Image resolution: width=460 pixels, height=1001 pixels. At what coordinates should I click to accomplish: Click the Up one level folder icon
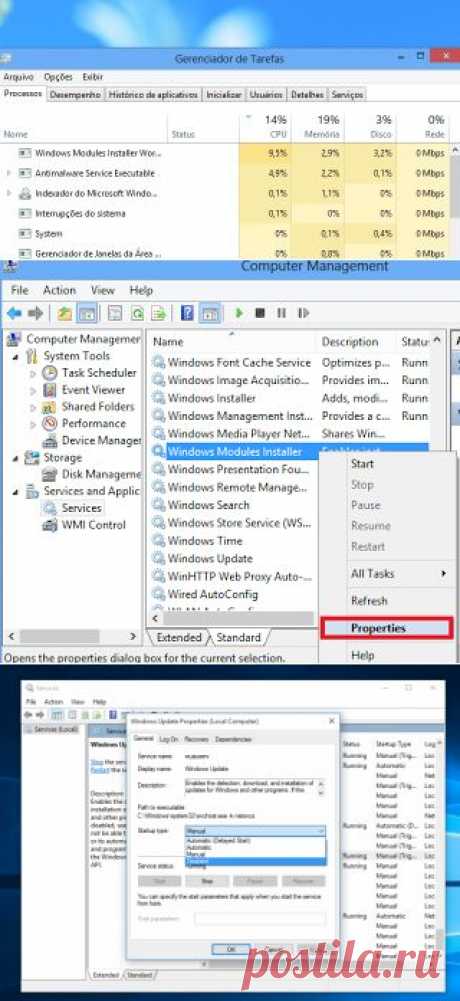click(64, 313)
